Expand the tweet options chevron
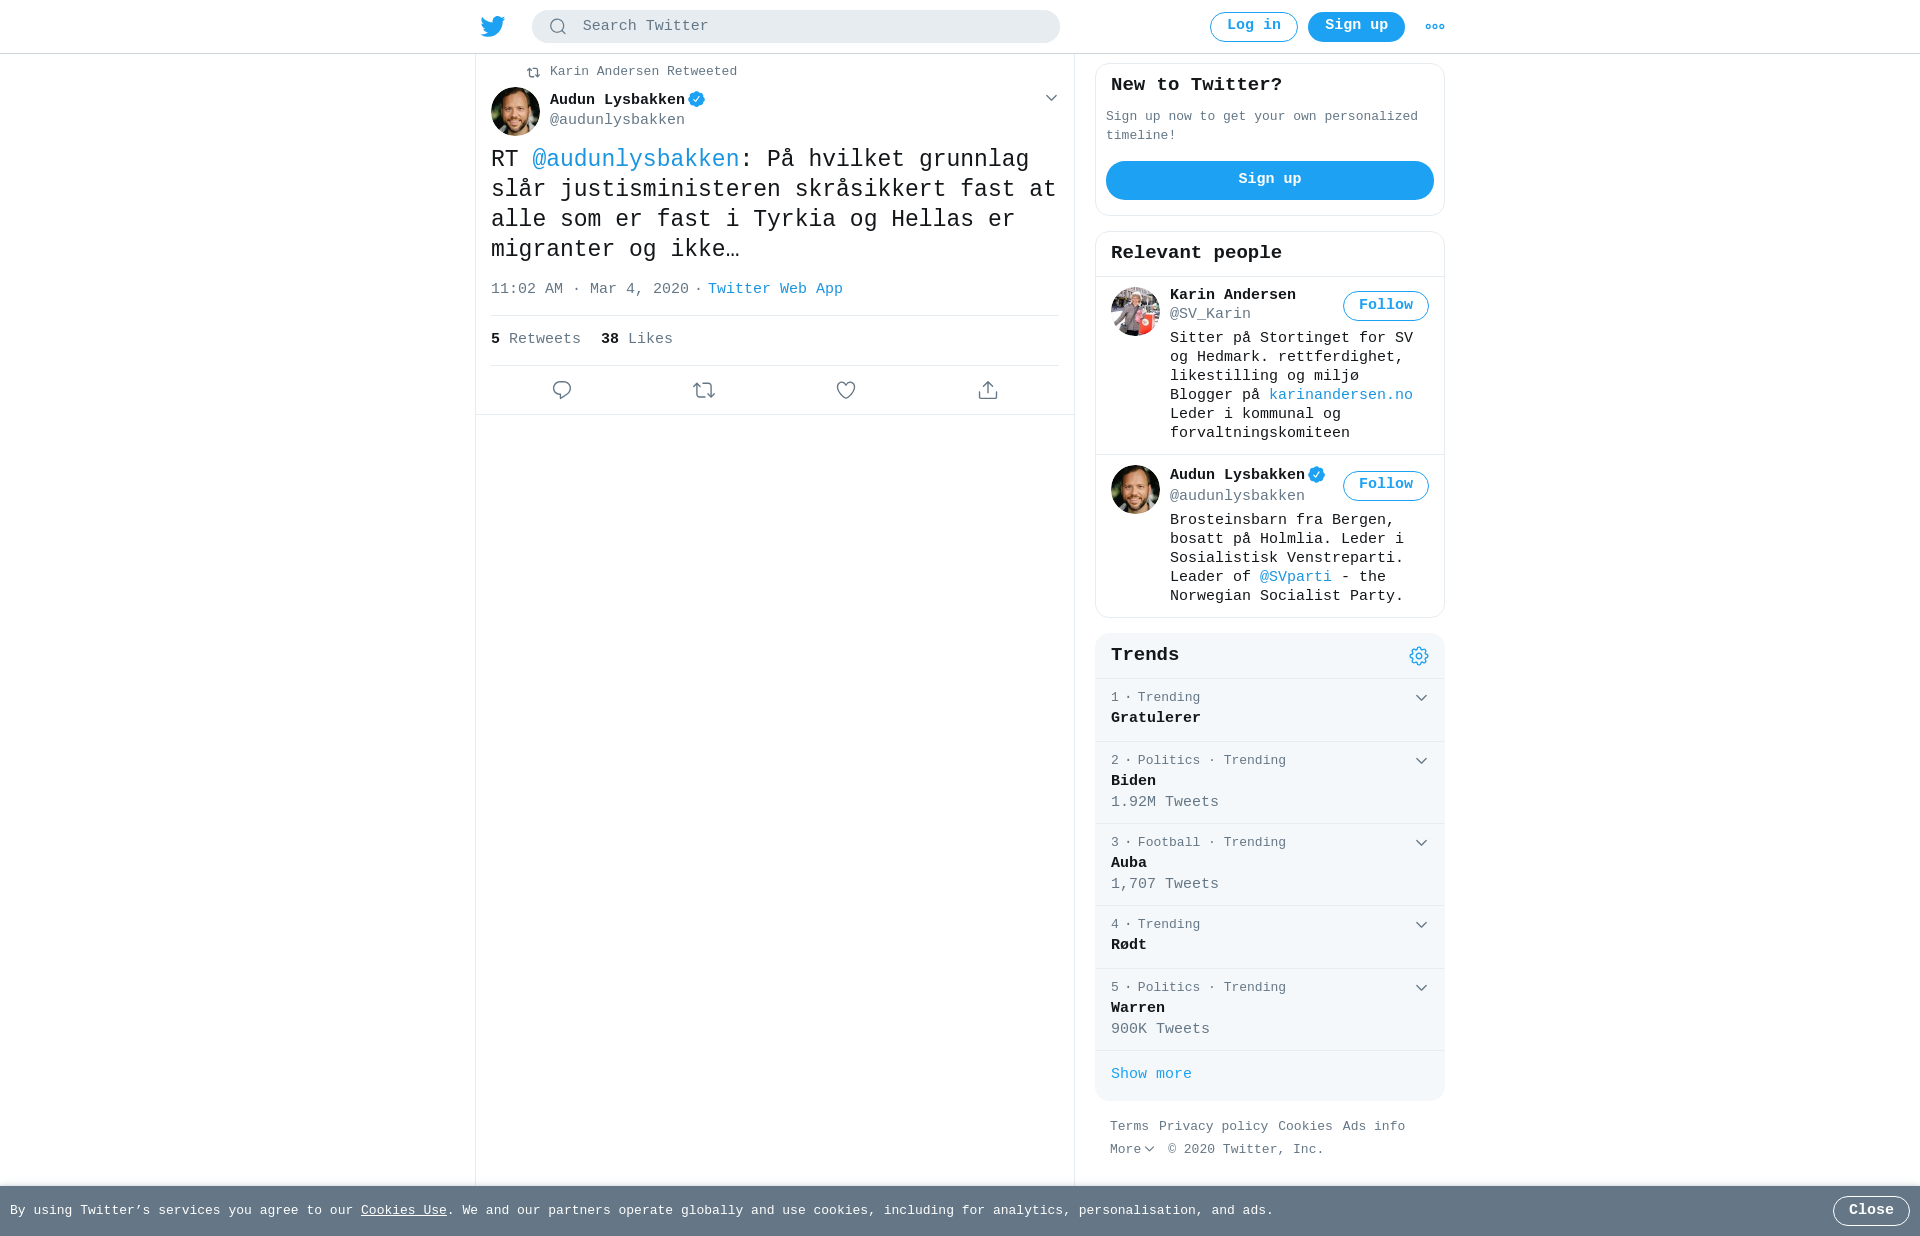The image size is (1920, 1236). pos(1051,98)
